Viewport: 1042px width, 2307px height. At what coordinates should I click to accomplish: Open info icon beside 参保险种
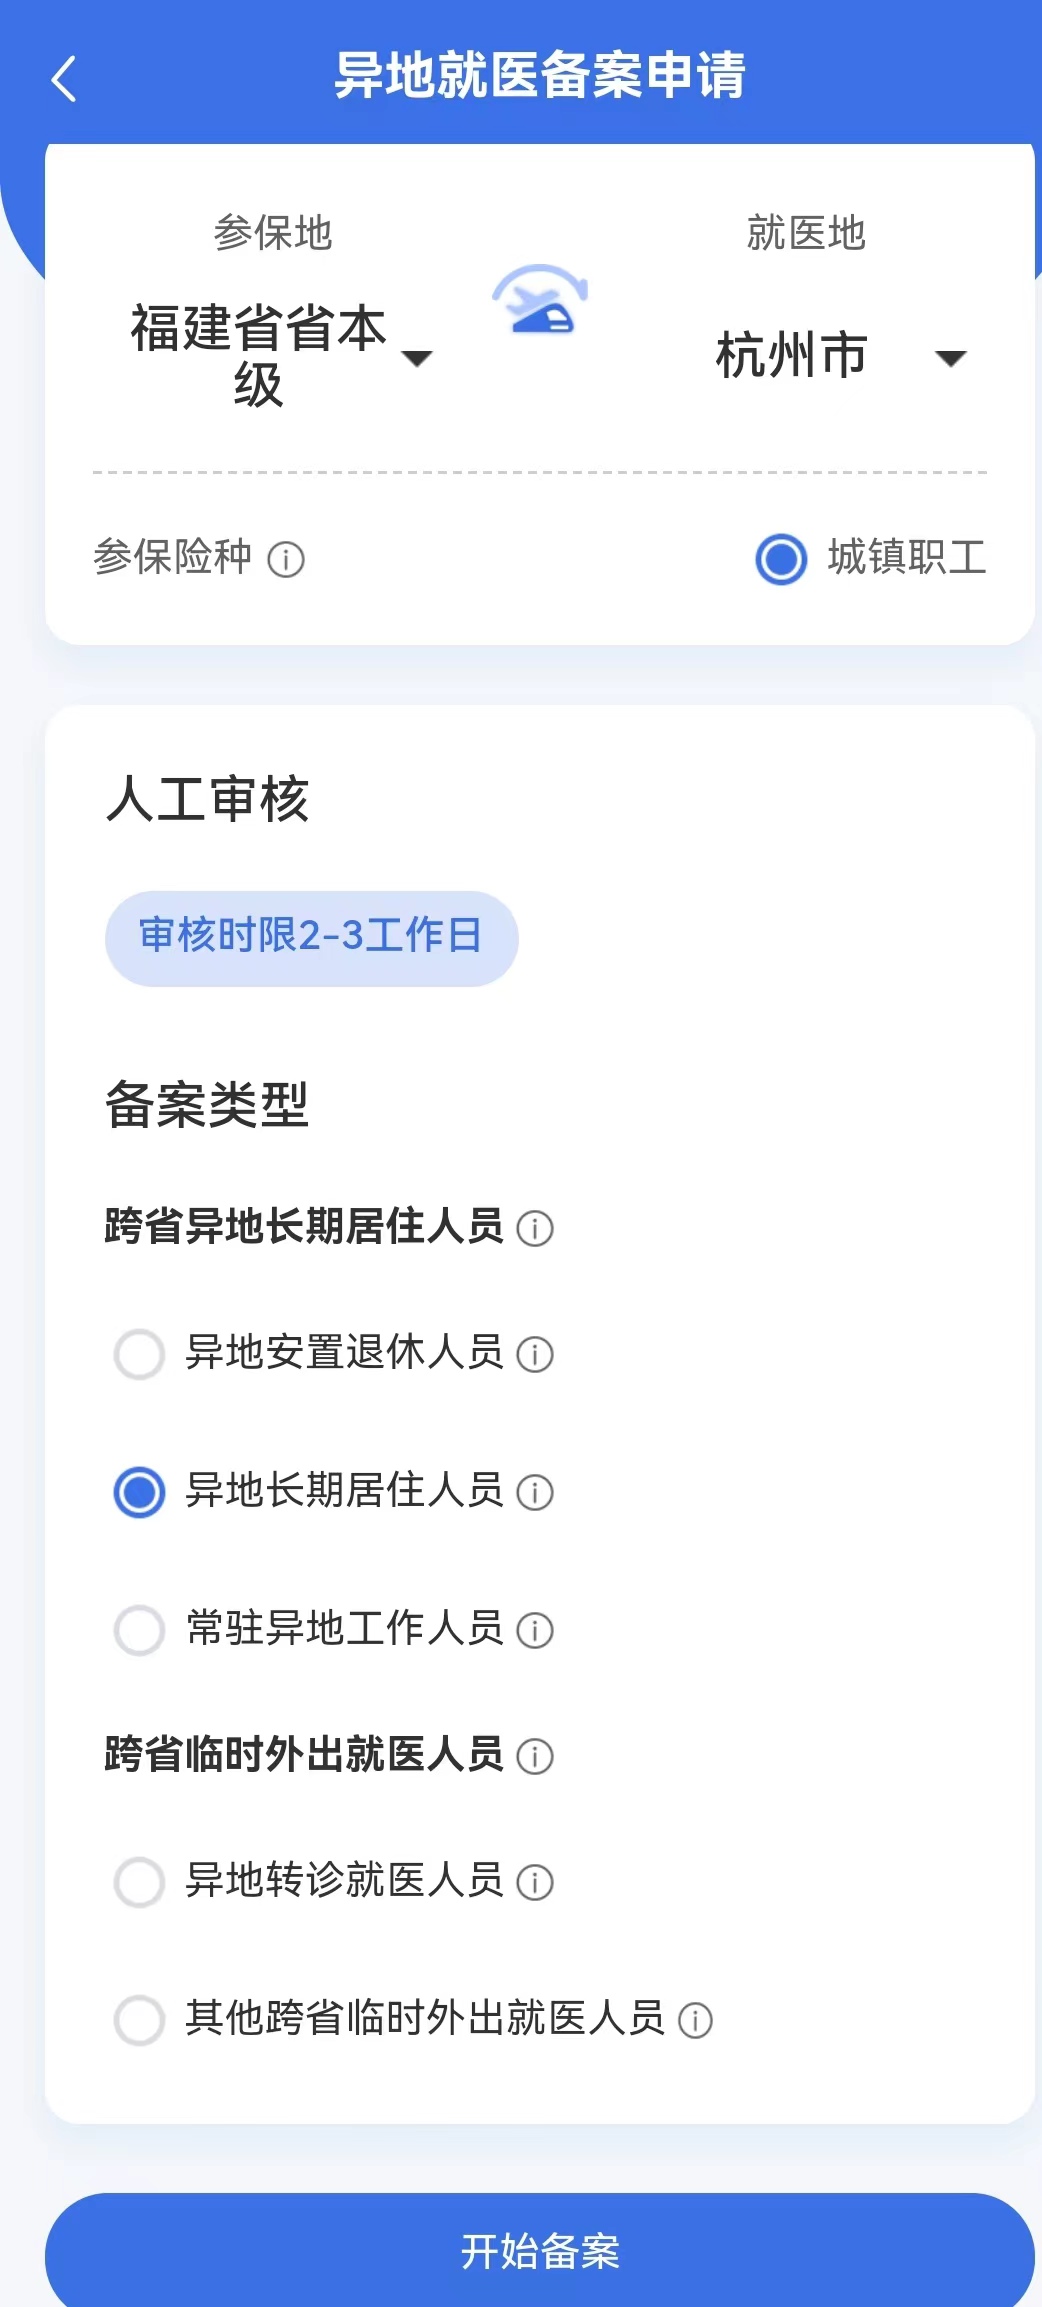point(286,559)
